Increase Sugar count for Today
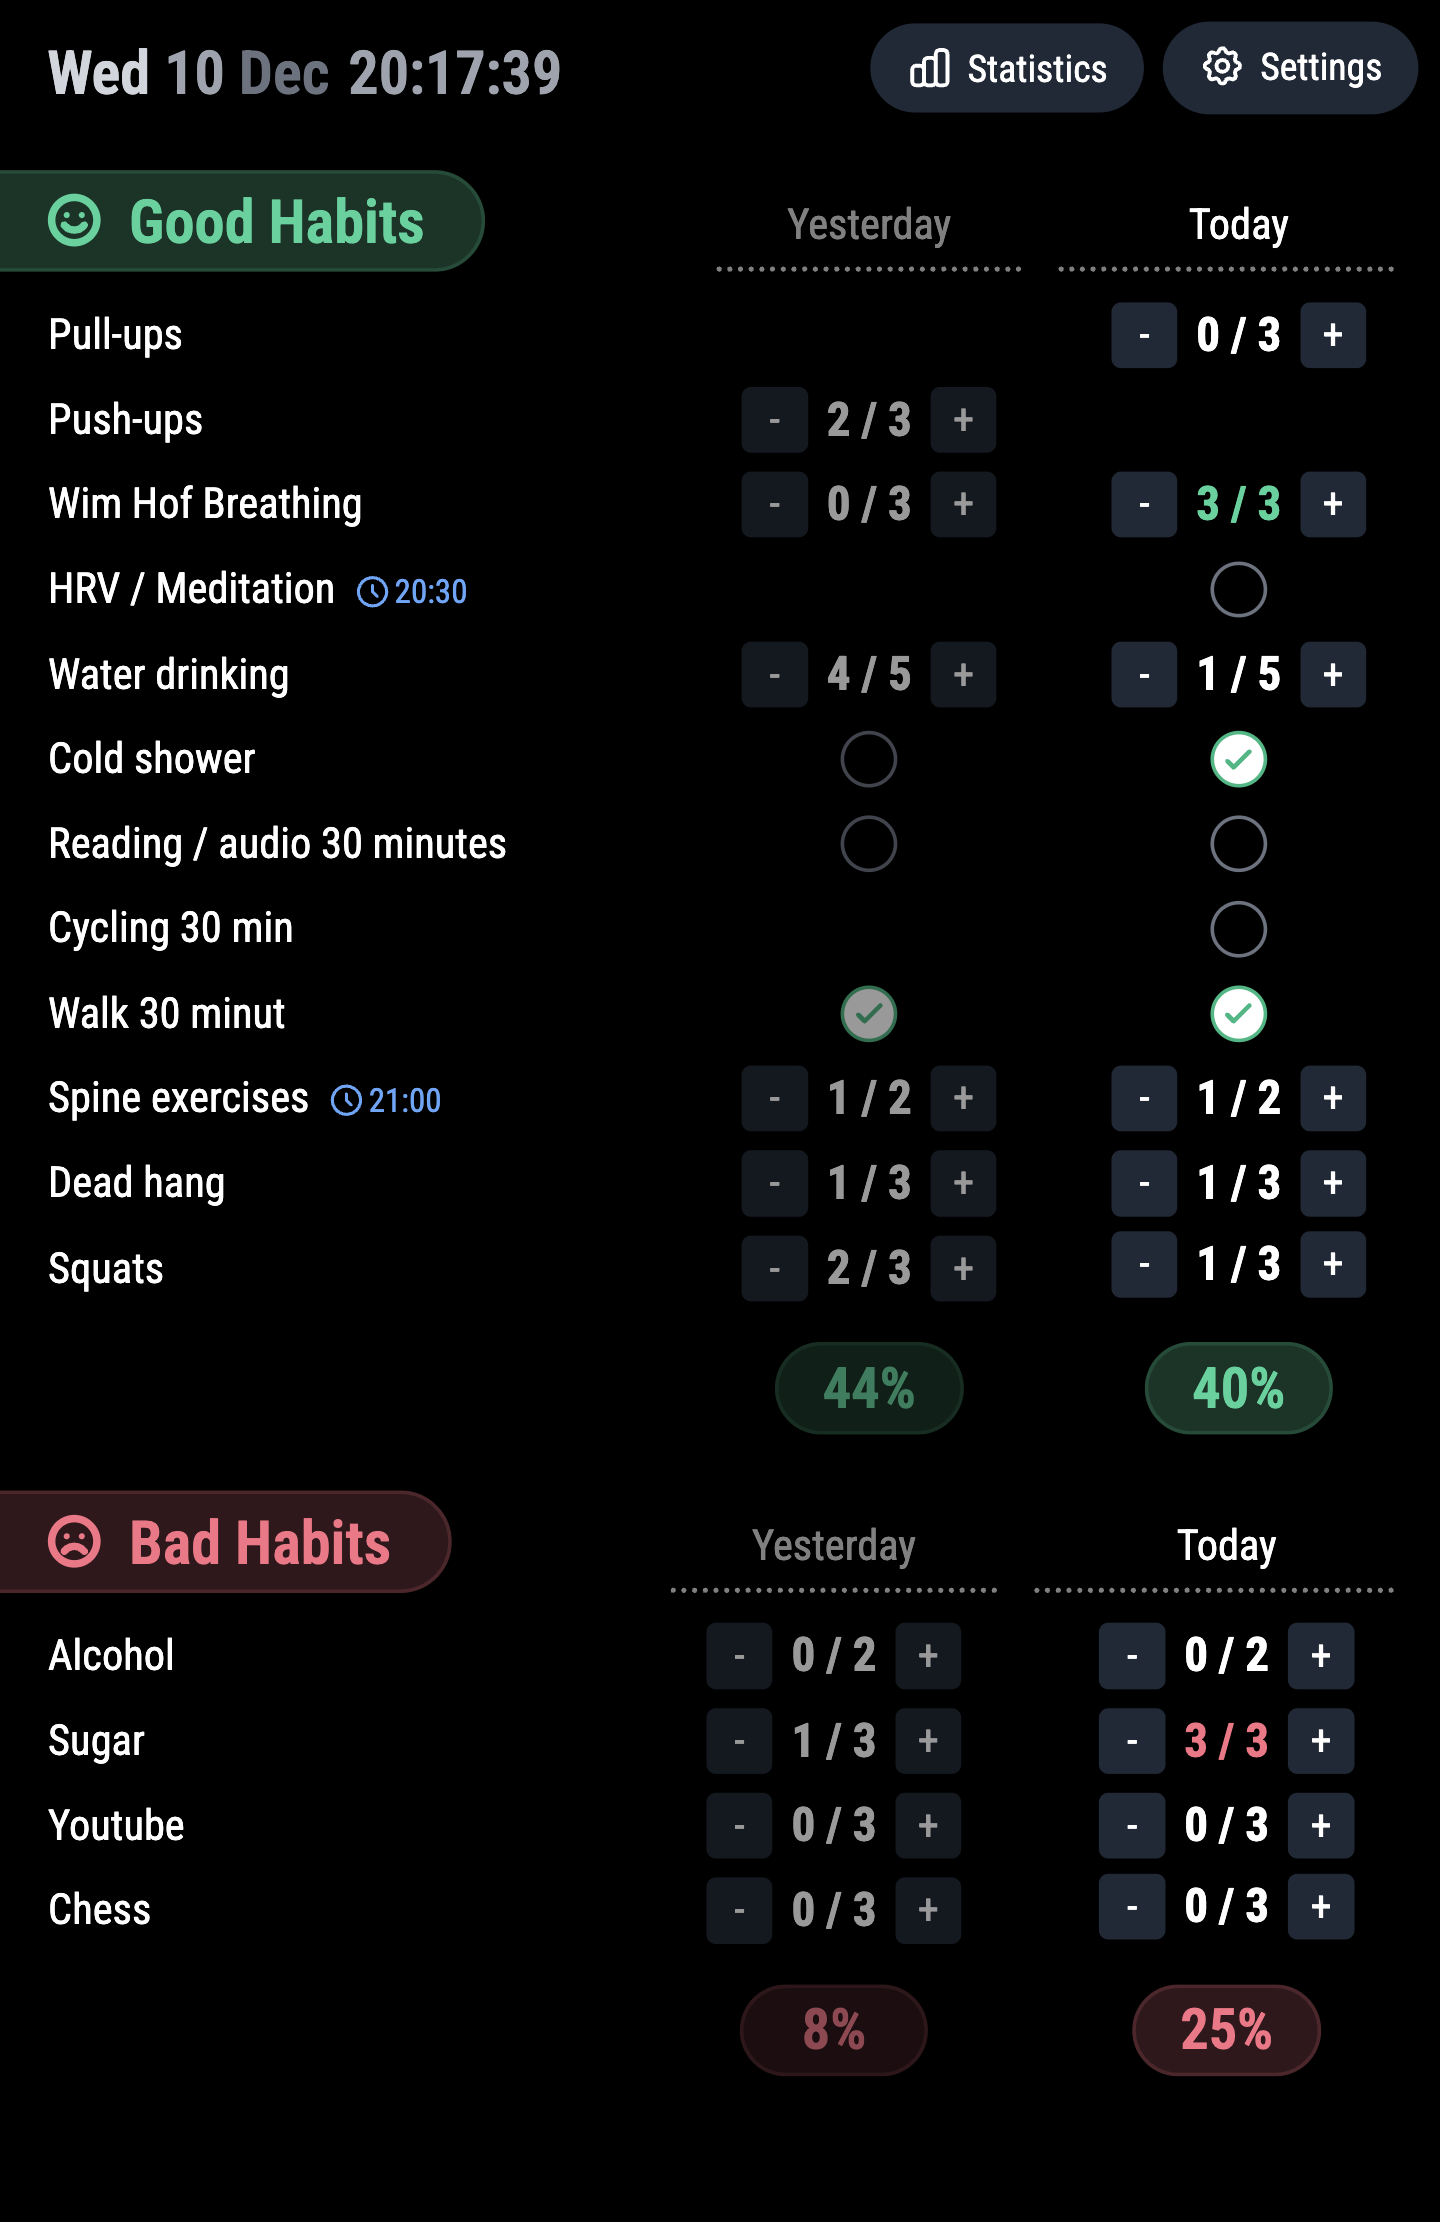 click(1319, 1740)
